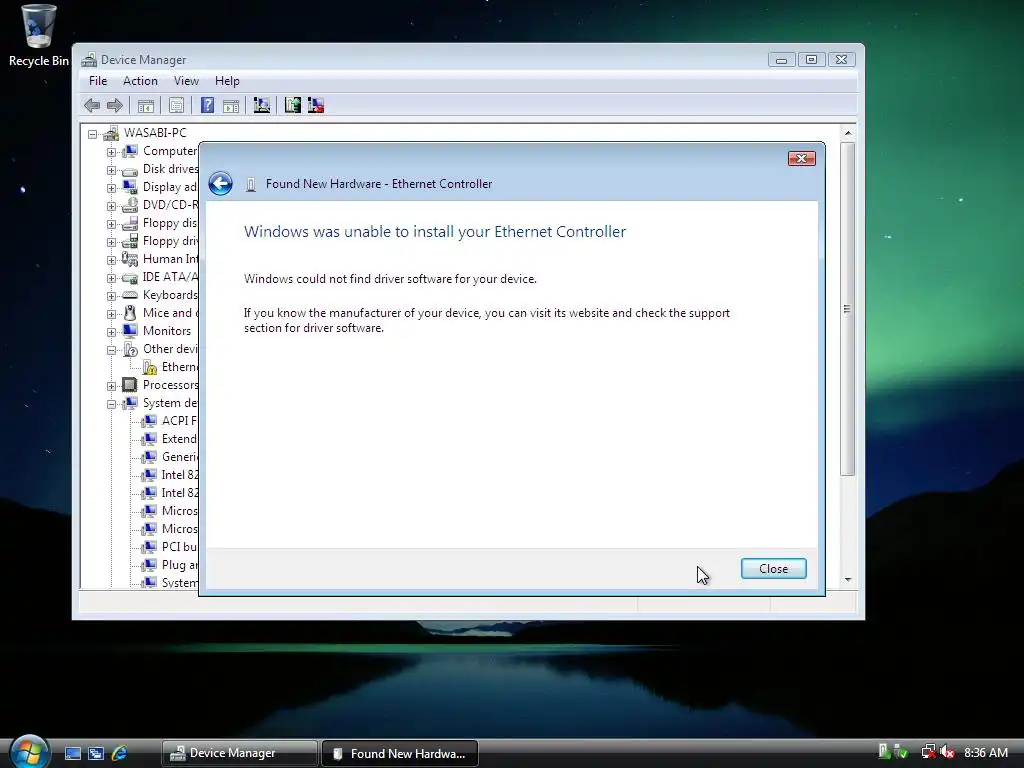Select the Ethernet device warning icon
The image size is (1024, 768).
[150, 367]
